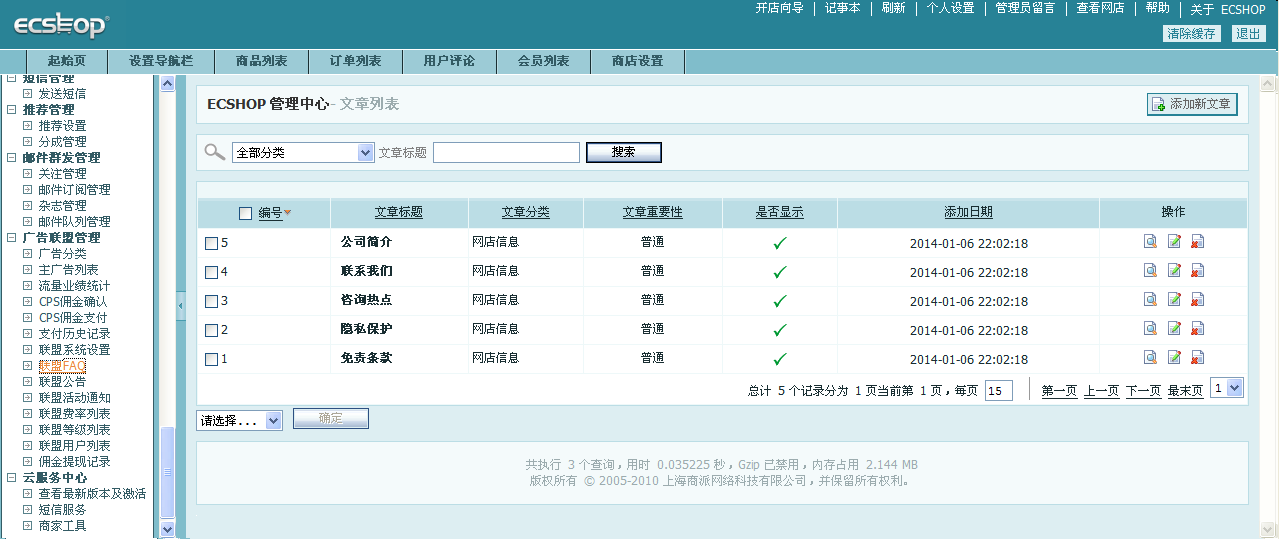Click the 清除缓存 link in header
This screenshot has height=539, width=1280.
1192,33
